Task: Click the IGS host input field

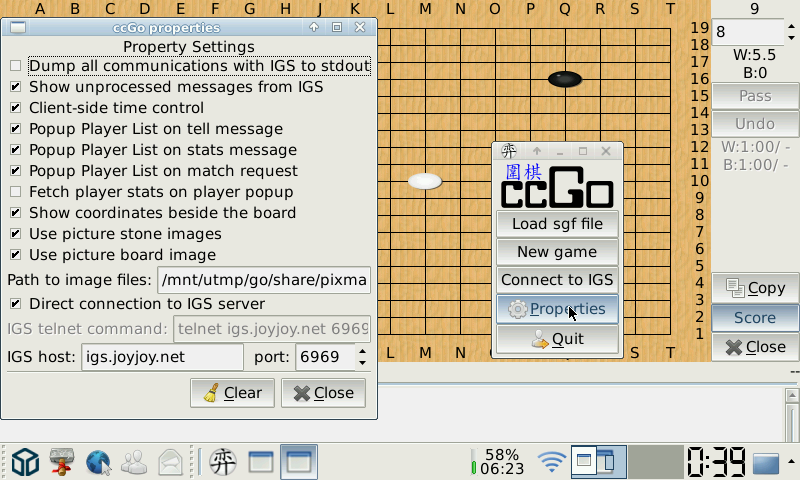Action: 162,357
